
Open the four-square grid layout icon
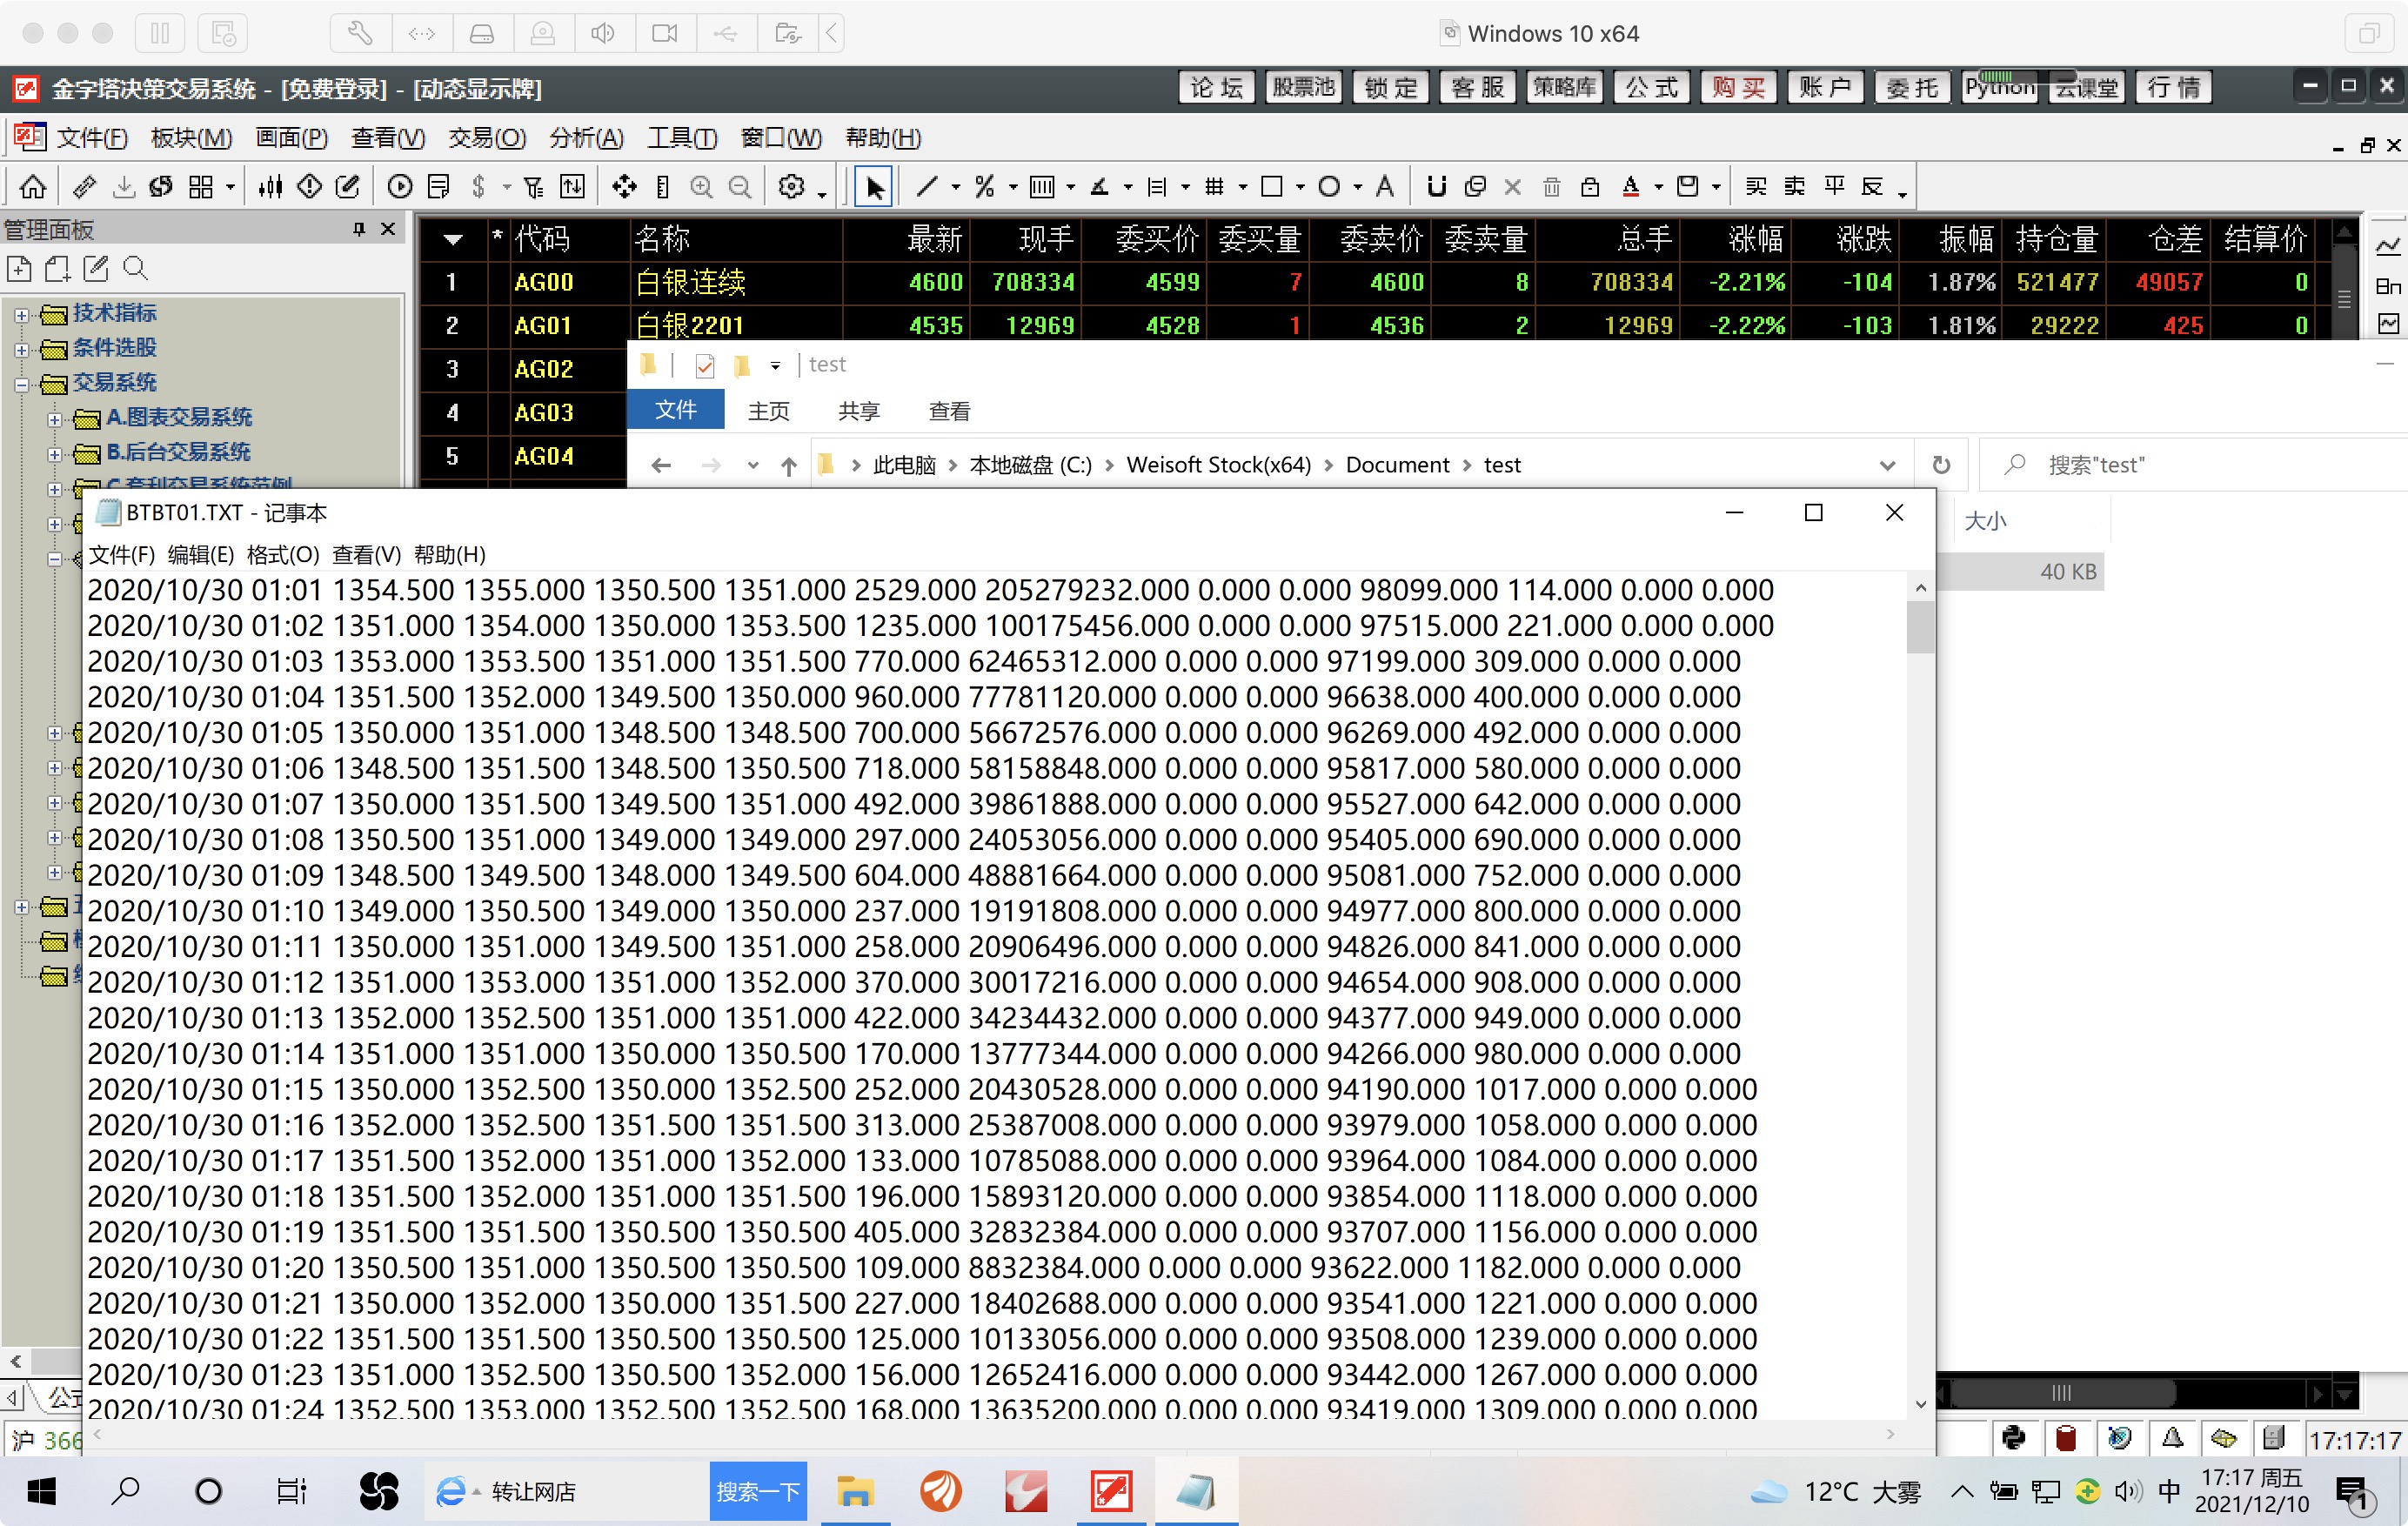[201, 186]
